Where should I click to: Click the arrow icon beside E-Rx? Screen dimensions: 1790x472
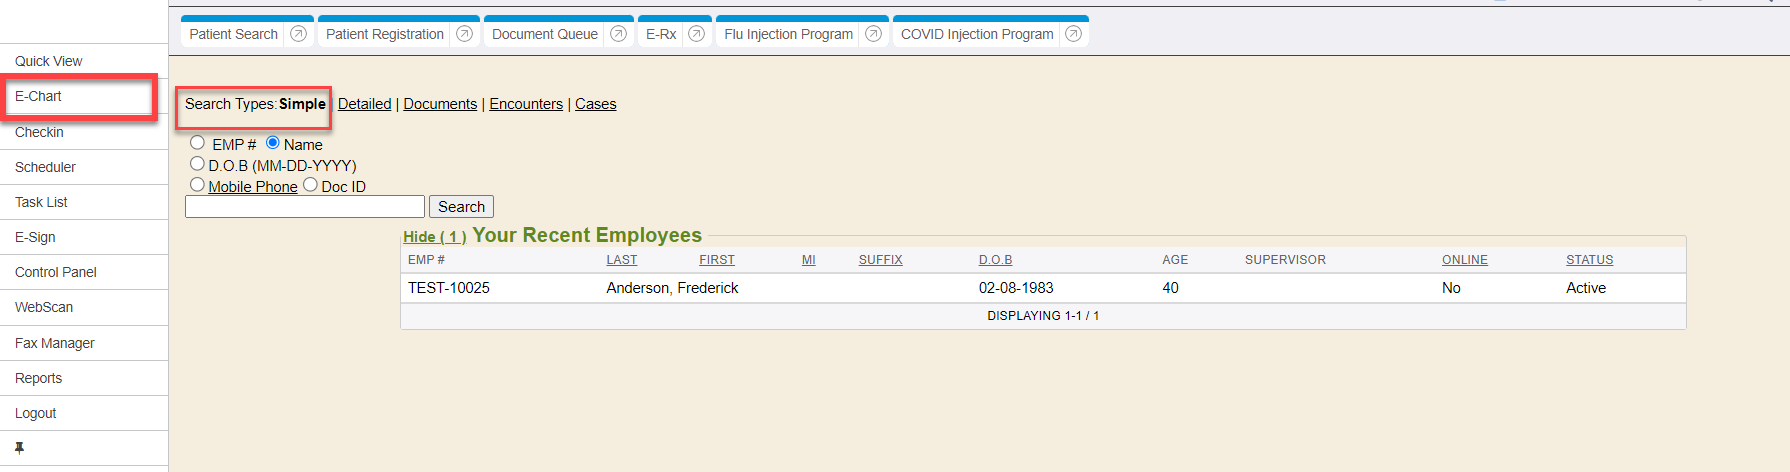pyautogui.click(x=697, y=34)
